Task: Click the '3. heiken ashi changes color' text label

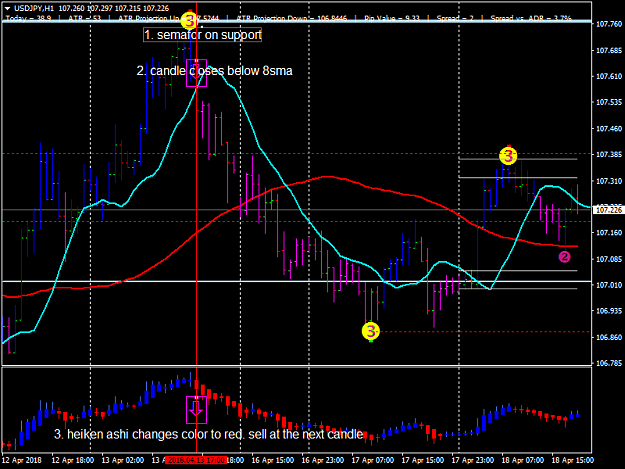Action: click(208, 434)
